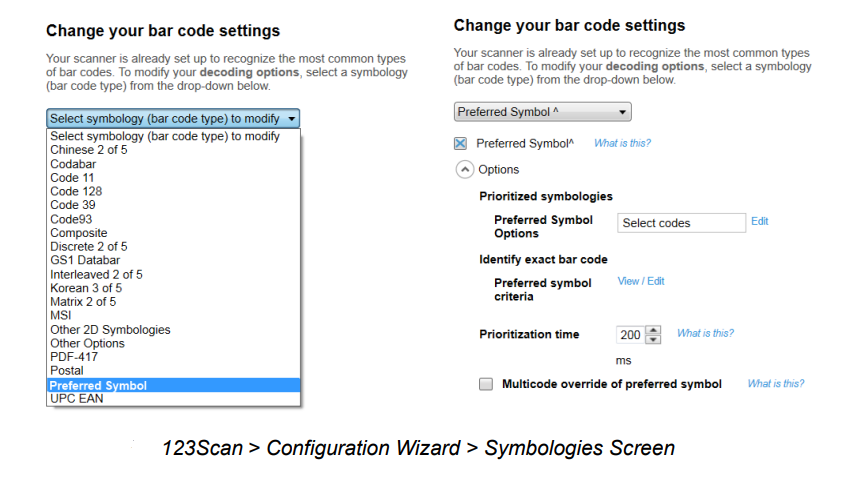Open What is this for Multicode override
The width and height of the screenshot is (844, 482).
coord(775,383)
